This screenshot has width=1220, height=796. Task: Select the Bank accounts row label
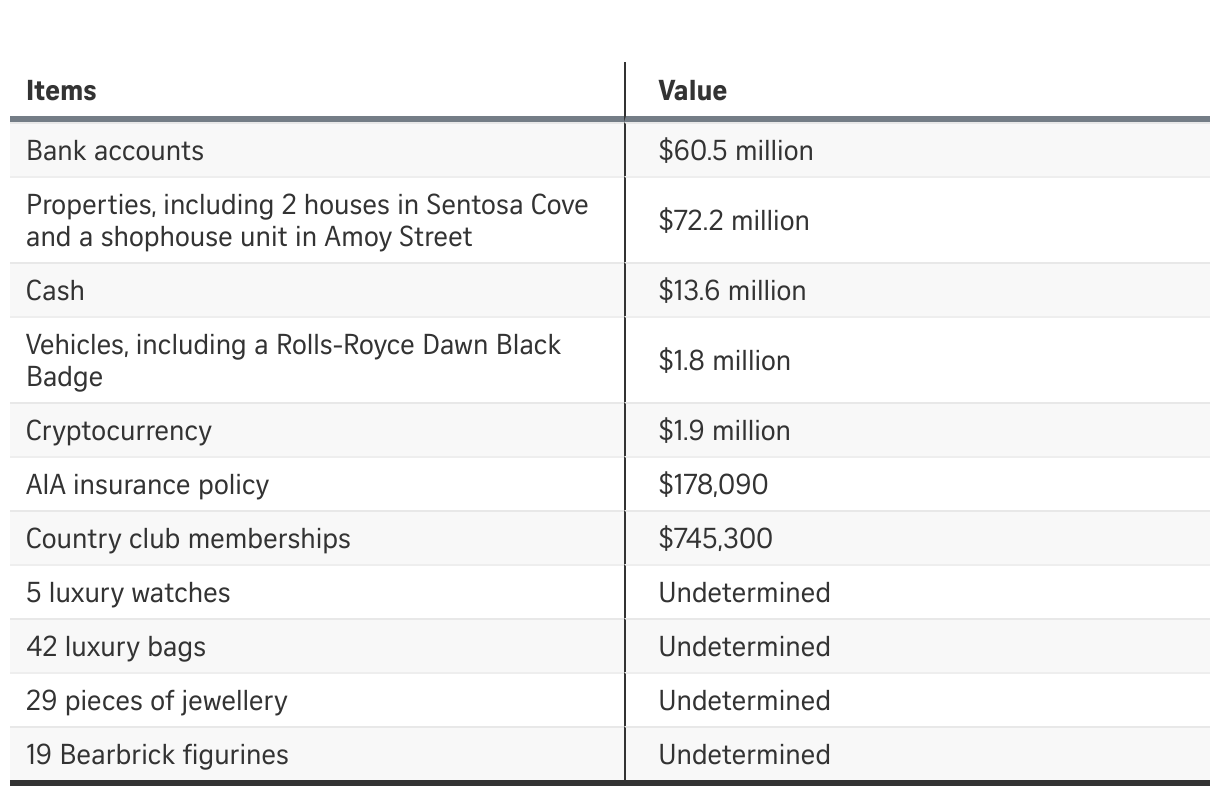point(115,151)
